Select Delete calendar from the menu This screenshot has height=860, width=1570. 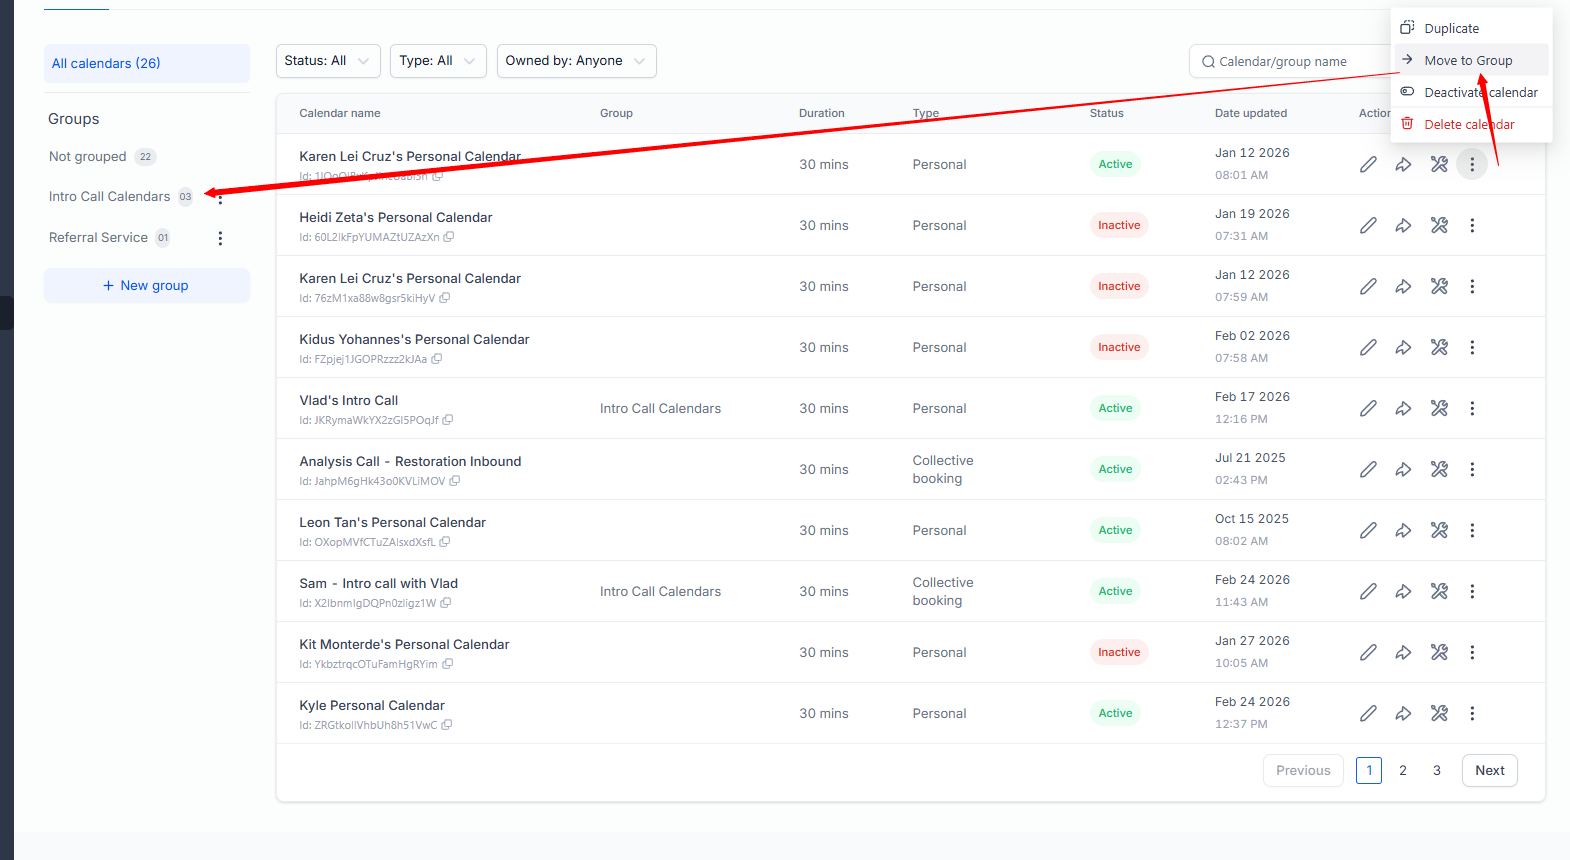click(1468, 125)
